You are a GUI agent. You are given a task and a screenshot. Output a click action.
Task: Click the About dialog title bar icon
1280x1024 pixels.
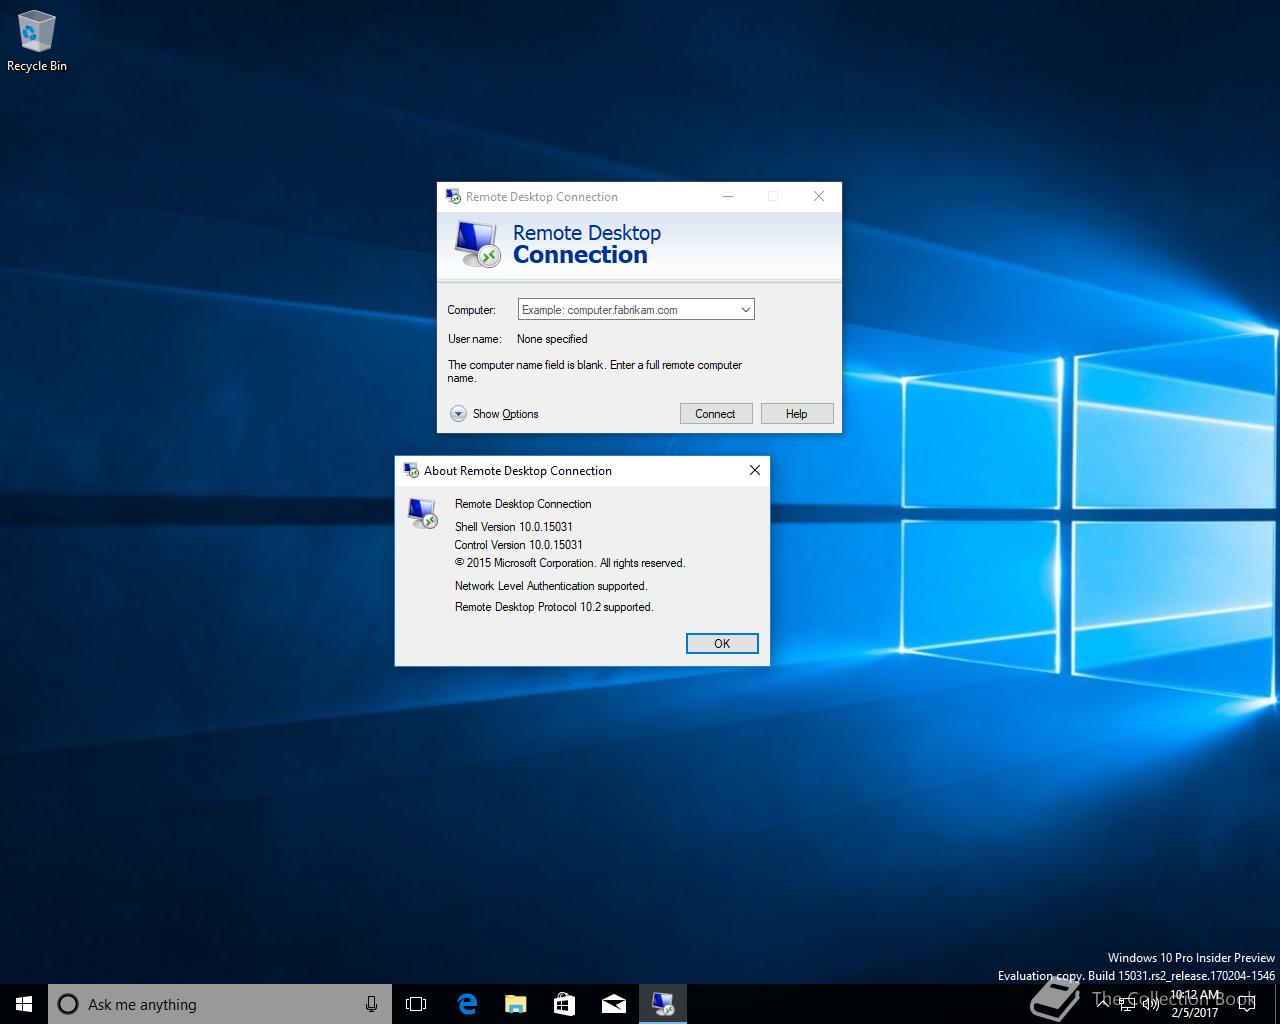(x=411, y=471)
